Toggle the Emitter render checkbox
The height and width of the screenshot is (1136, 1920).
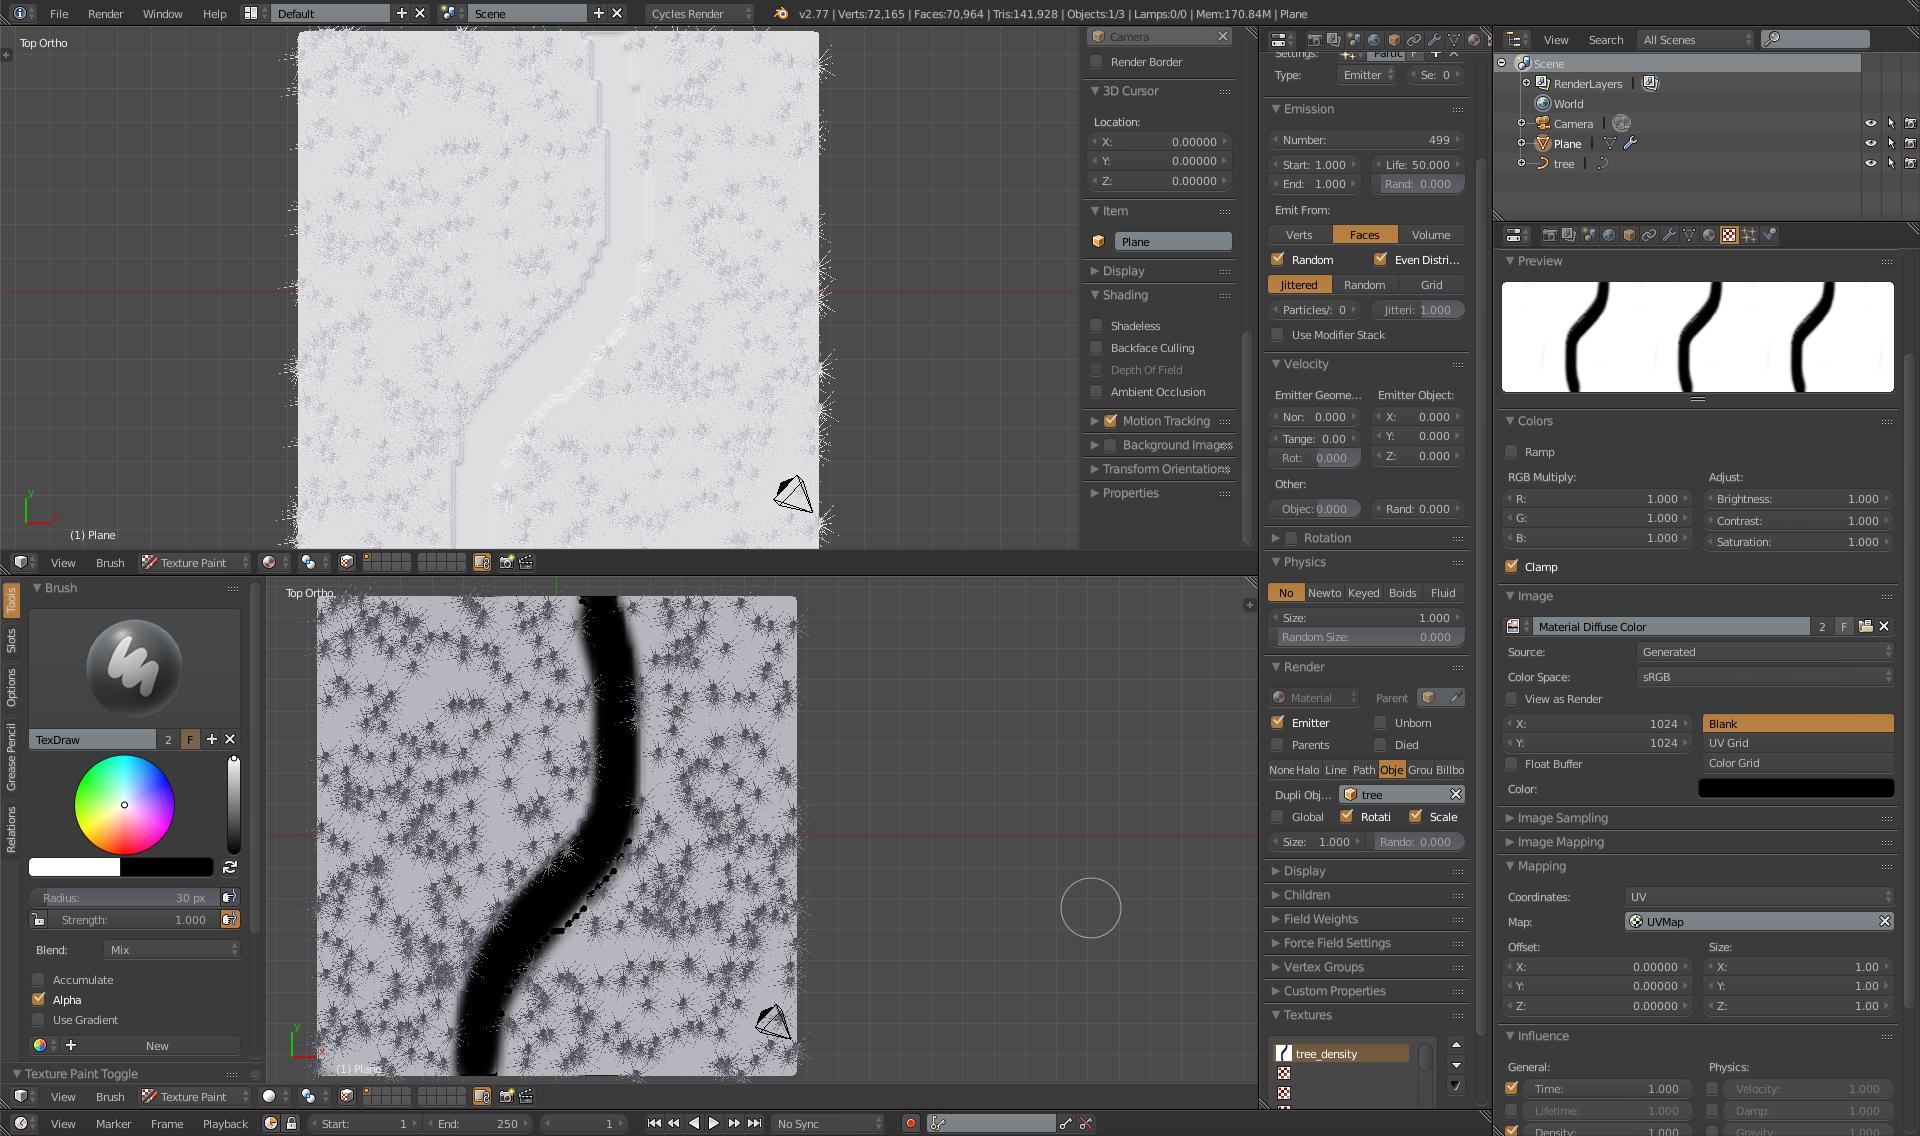(x=1277, y=722)
